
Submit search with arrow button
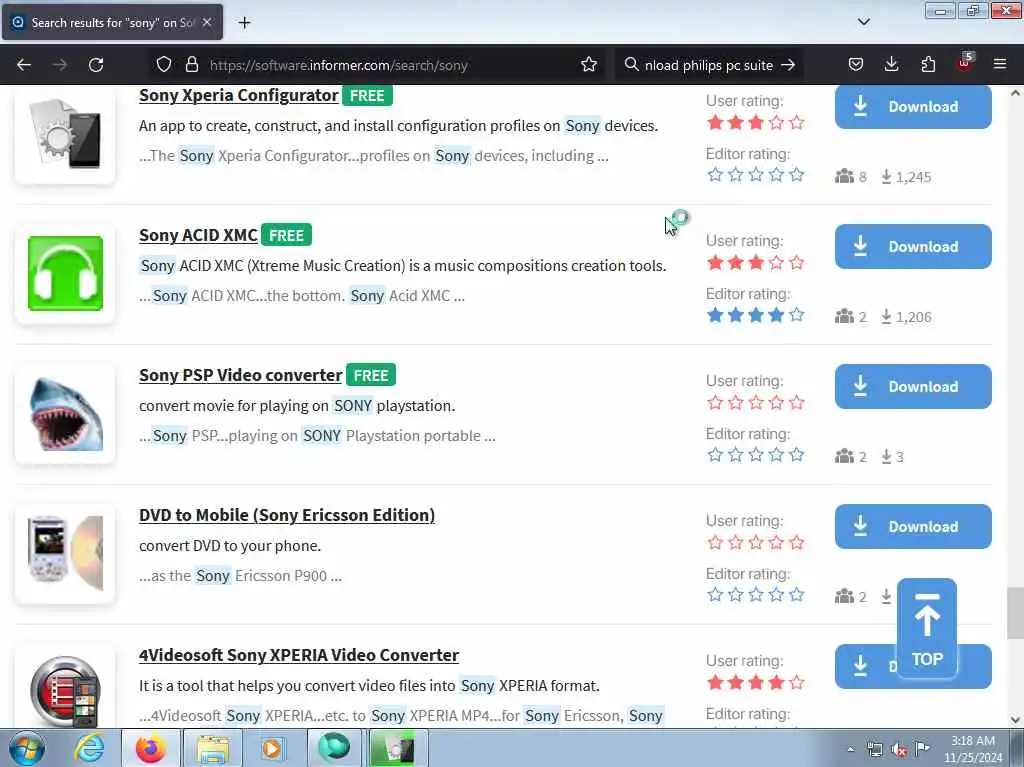[788, 65]
